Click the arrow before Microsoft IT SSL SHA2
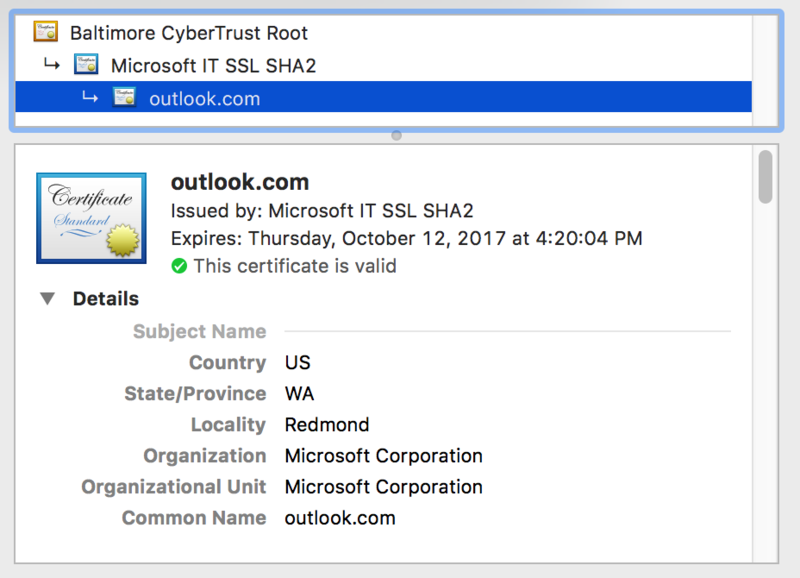This screenshot has width=800, height=578. pos(52,64)
